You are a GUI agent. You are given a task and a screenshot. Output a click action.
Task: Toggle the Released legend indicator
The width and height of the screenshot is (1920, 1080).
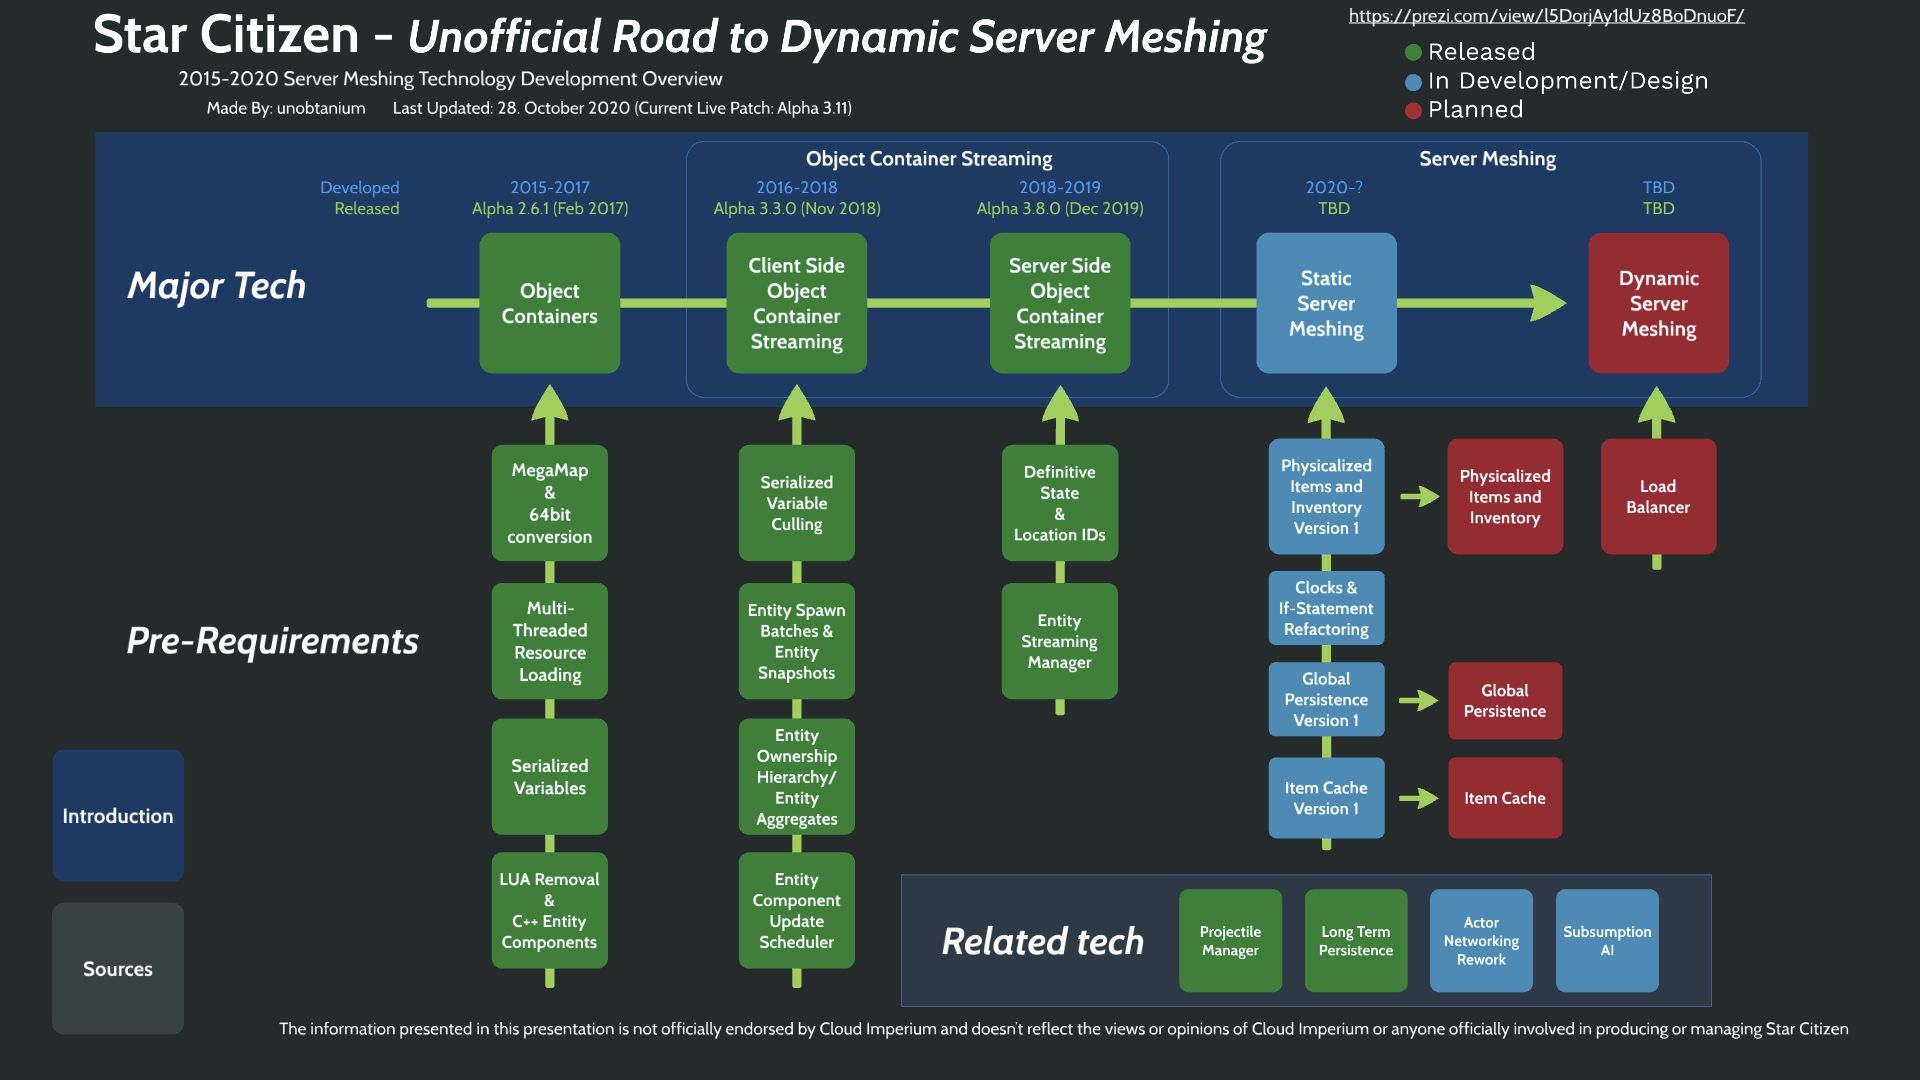pyautogui.click(x=1412, y=52)
